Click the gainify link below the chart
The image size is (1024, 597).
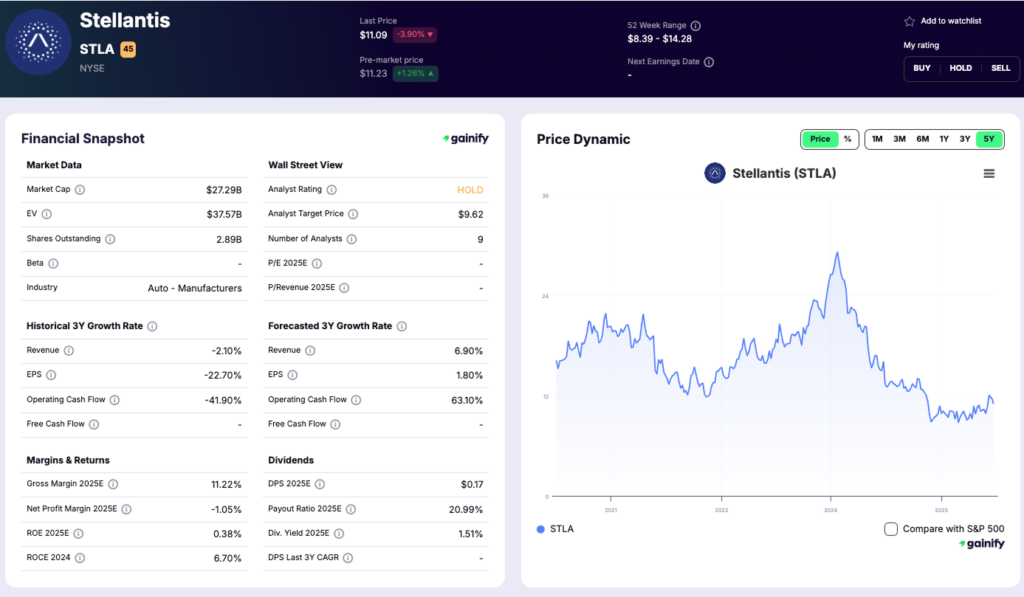(982, 543)
